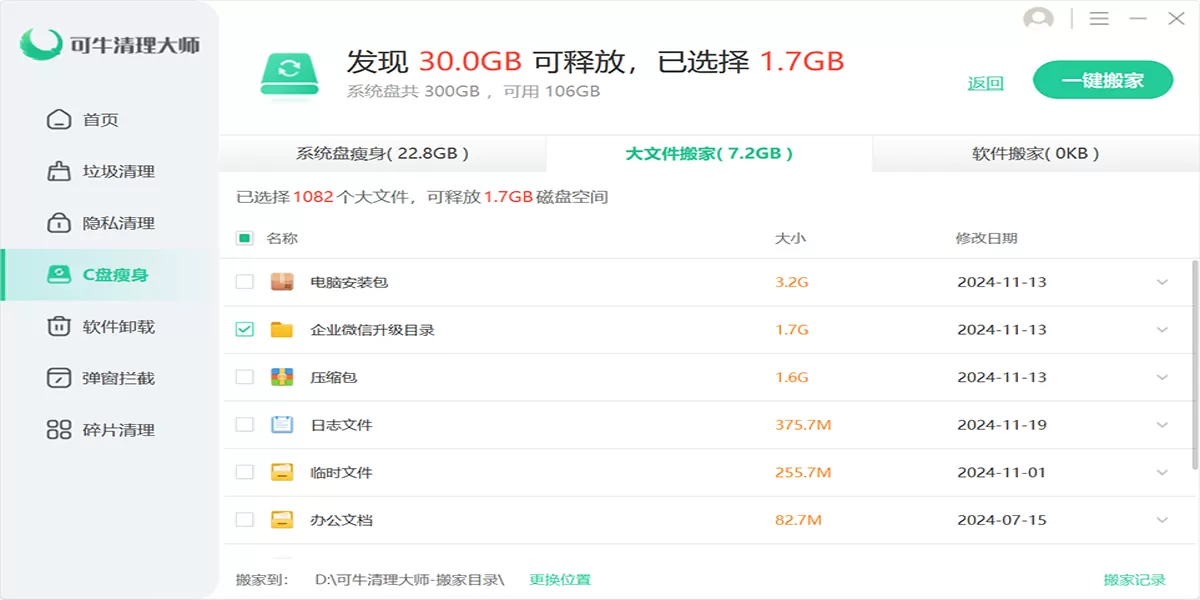The image size is (1200, 600).
Task: Click the 办公文档 yellow icon
Action: [282, 520]
